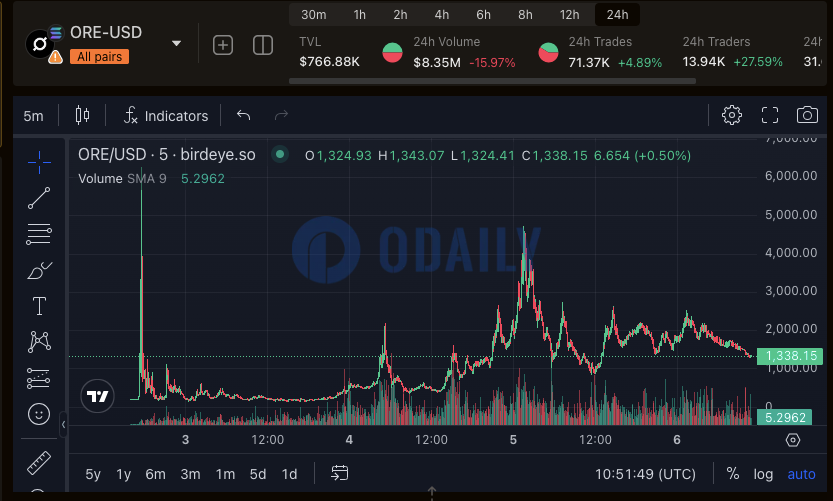Viewport: 833px width, 501px height.
Task: Toggle auto scale mode
Action: pos(801,474)
